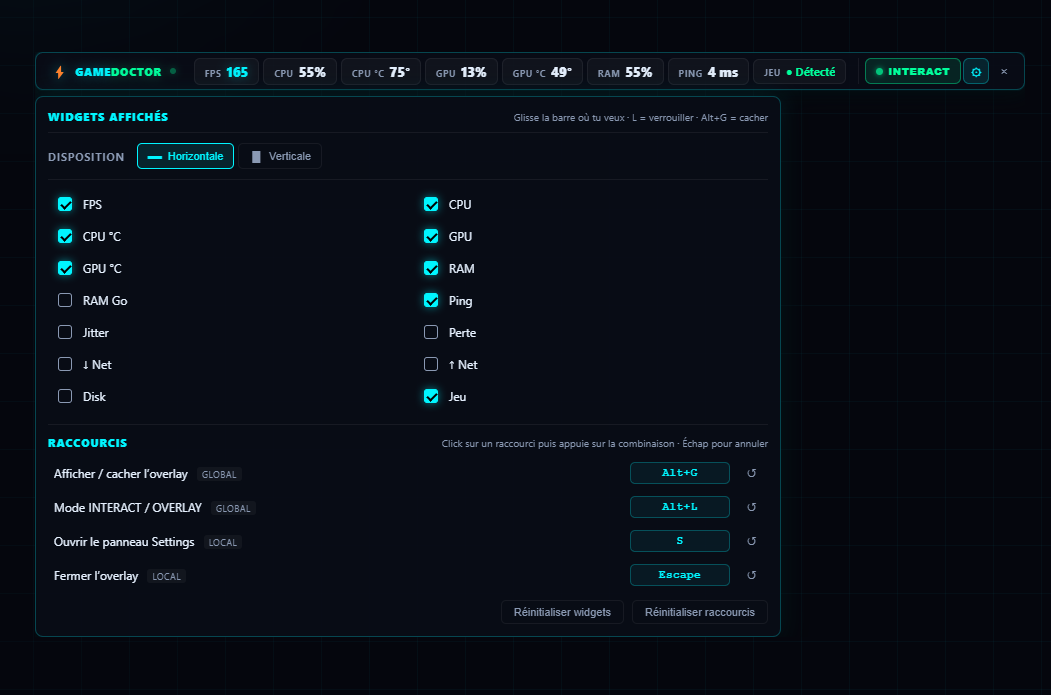Click the RAM 55% widget in bar
This screenshot has height=695, width=1051.
coord(625,72)
